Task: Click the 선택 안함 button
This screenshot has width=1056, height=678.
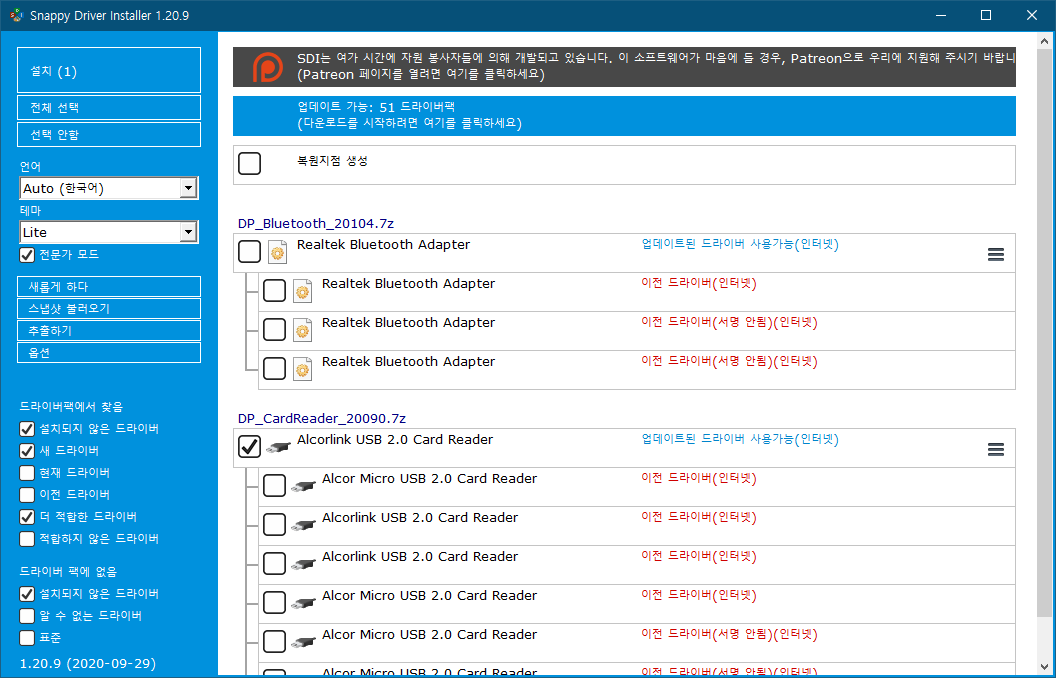Action: tap(109, 135)
